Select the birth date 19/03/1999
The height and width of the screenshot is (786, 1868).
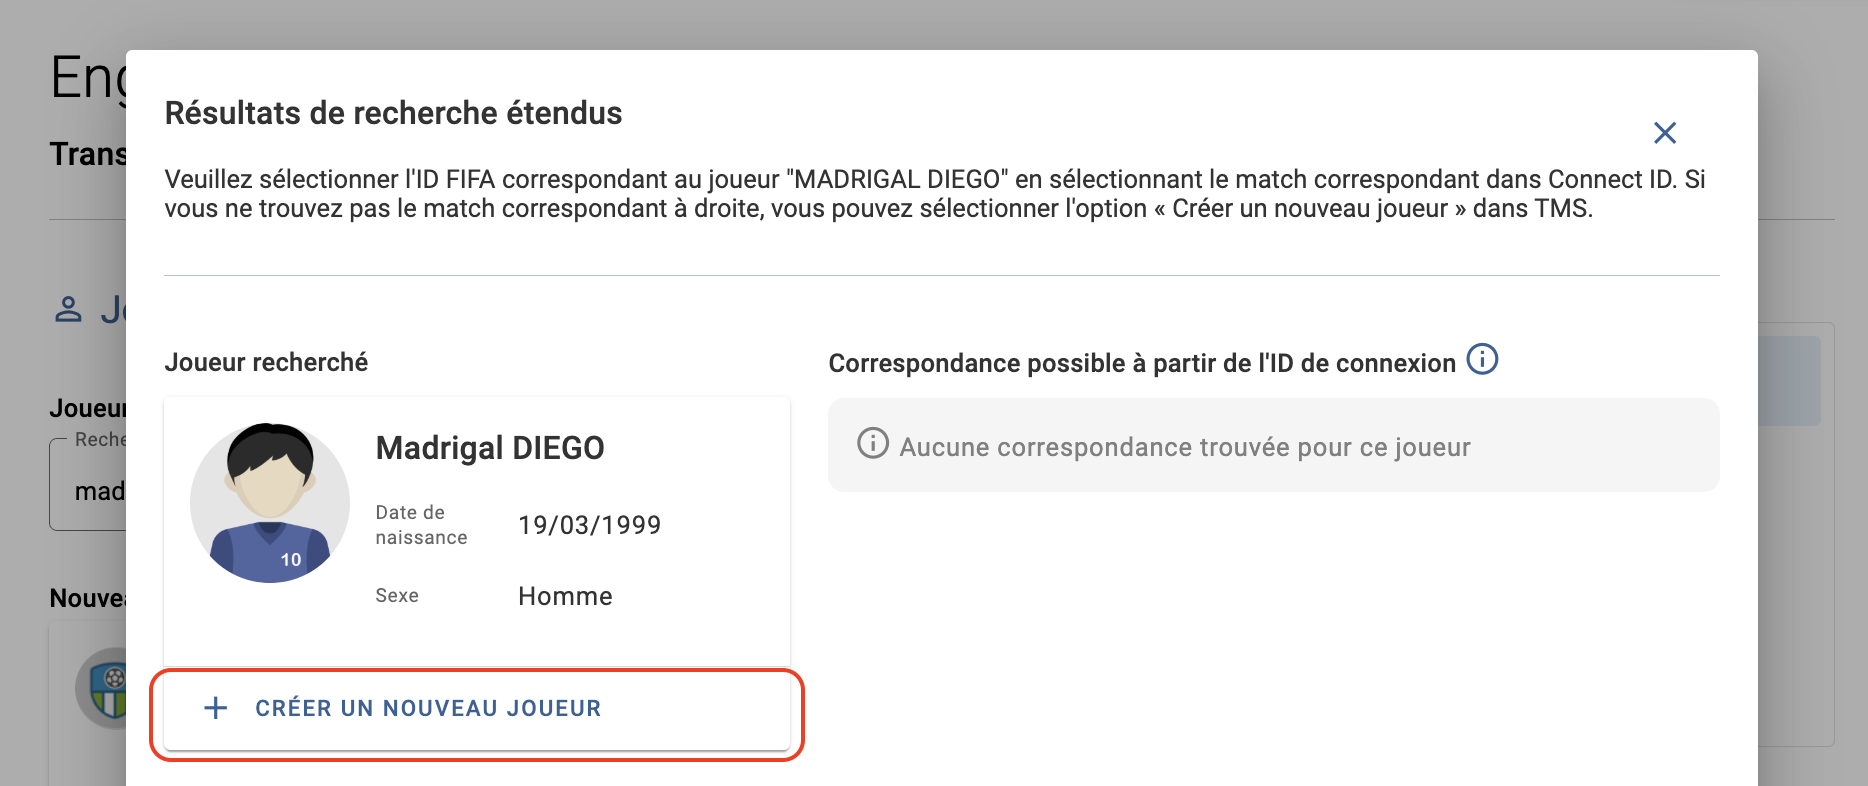(590, 525)
